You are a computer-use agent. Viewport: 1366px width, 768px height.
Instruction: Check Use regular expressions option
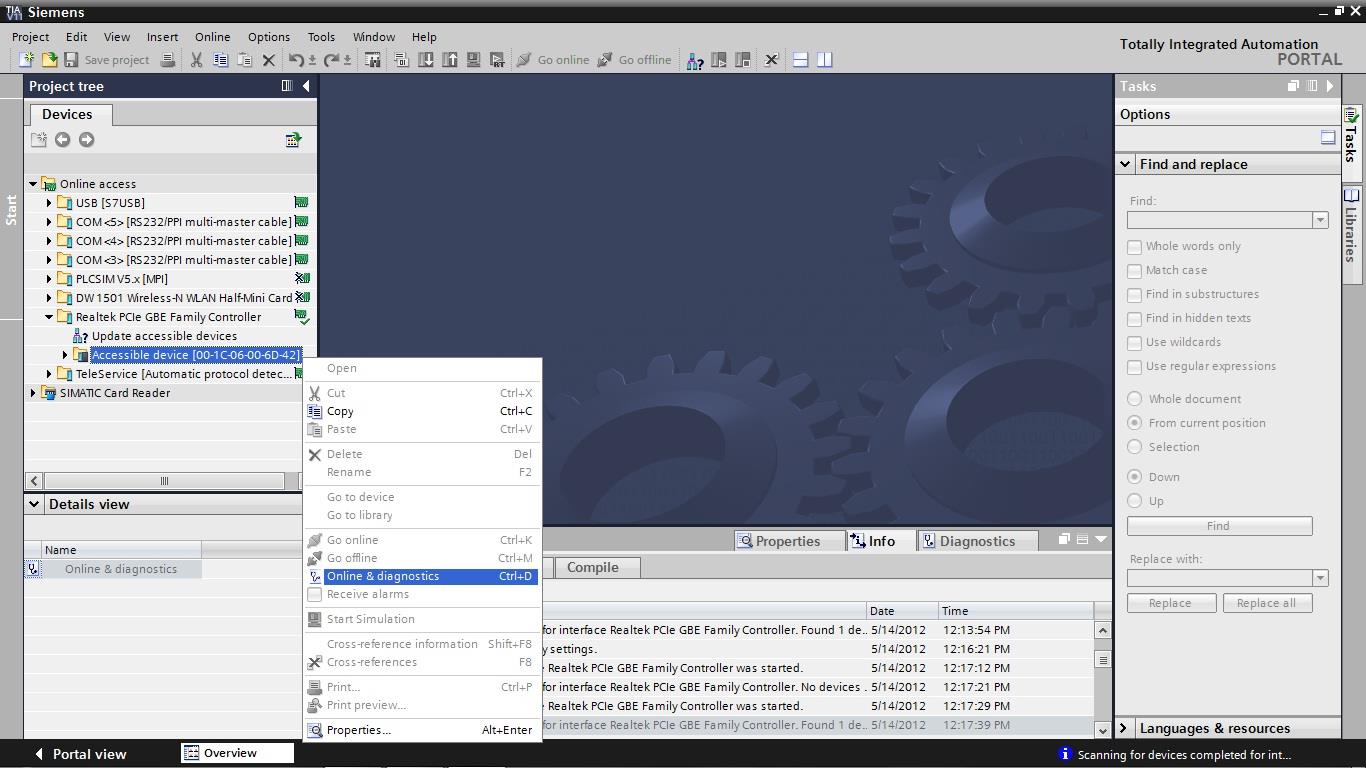coord(1134,366)
